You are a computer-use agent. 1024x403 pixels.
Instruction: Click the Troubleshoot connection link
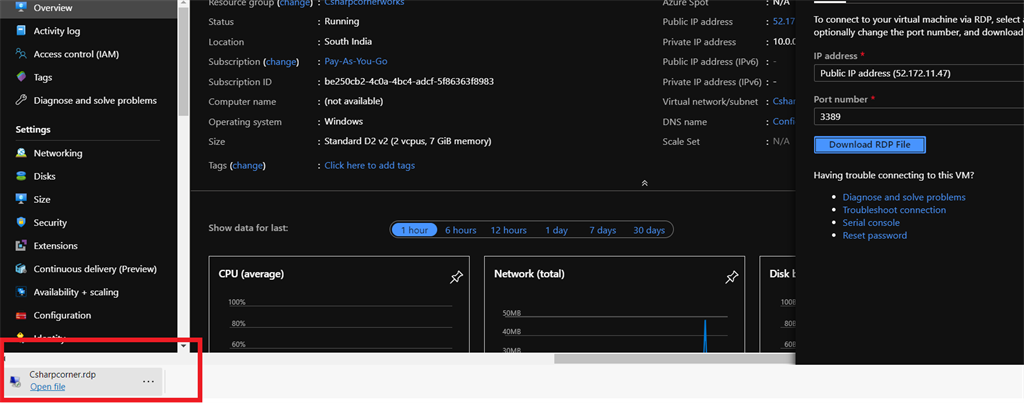click(894, 210)
